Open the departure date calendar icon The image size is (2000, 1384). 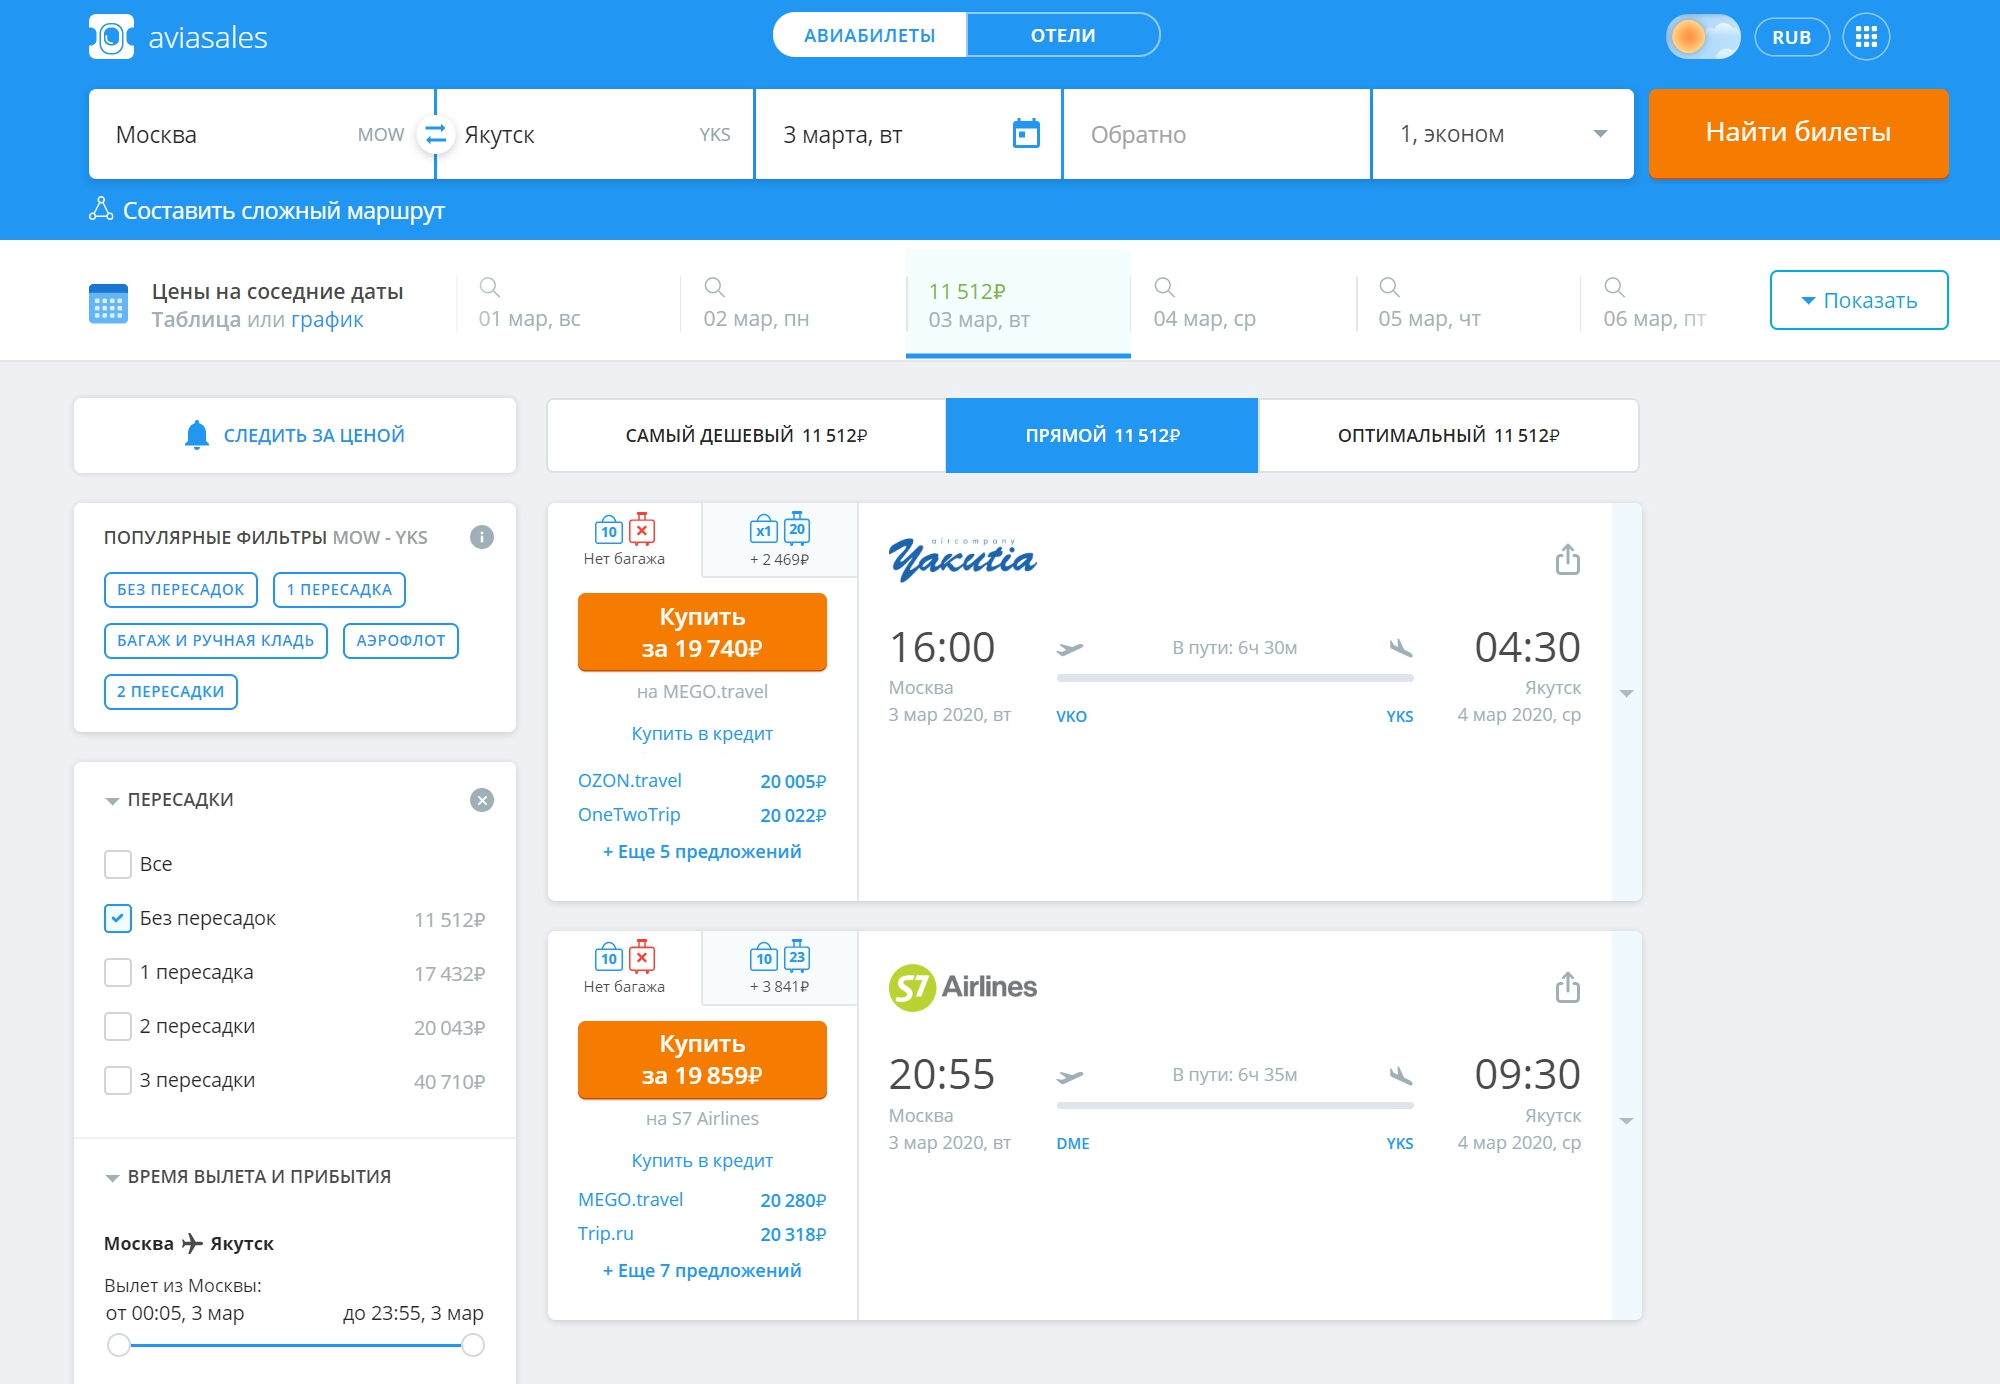[x=1026, y=133]
